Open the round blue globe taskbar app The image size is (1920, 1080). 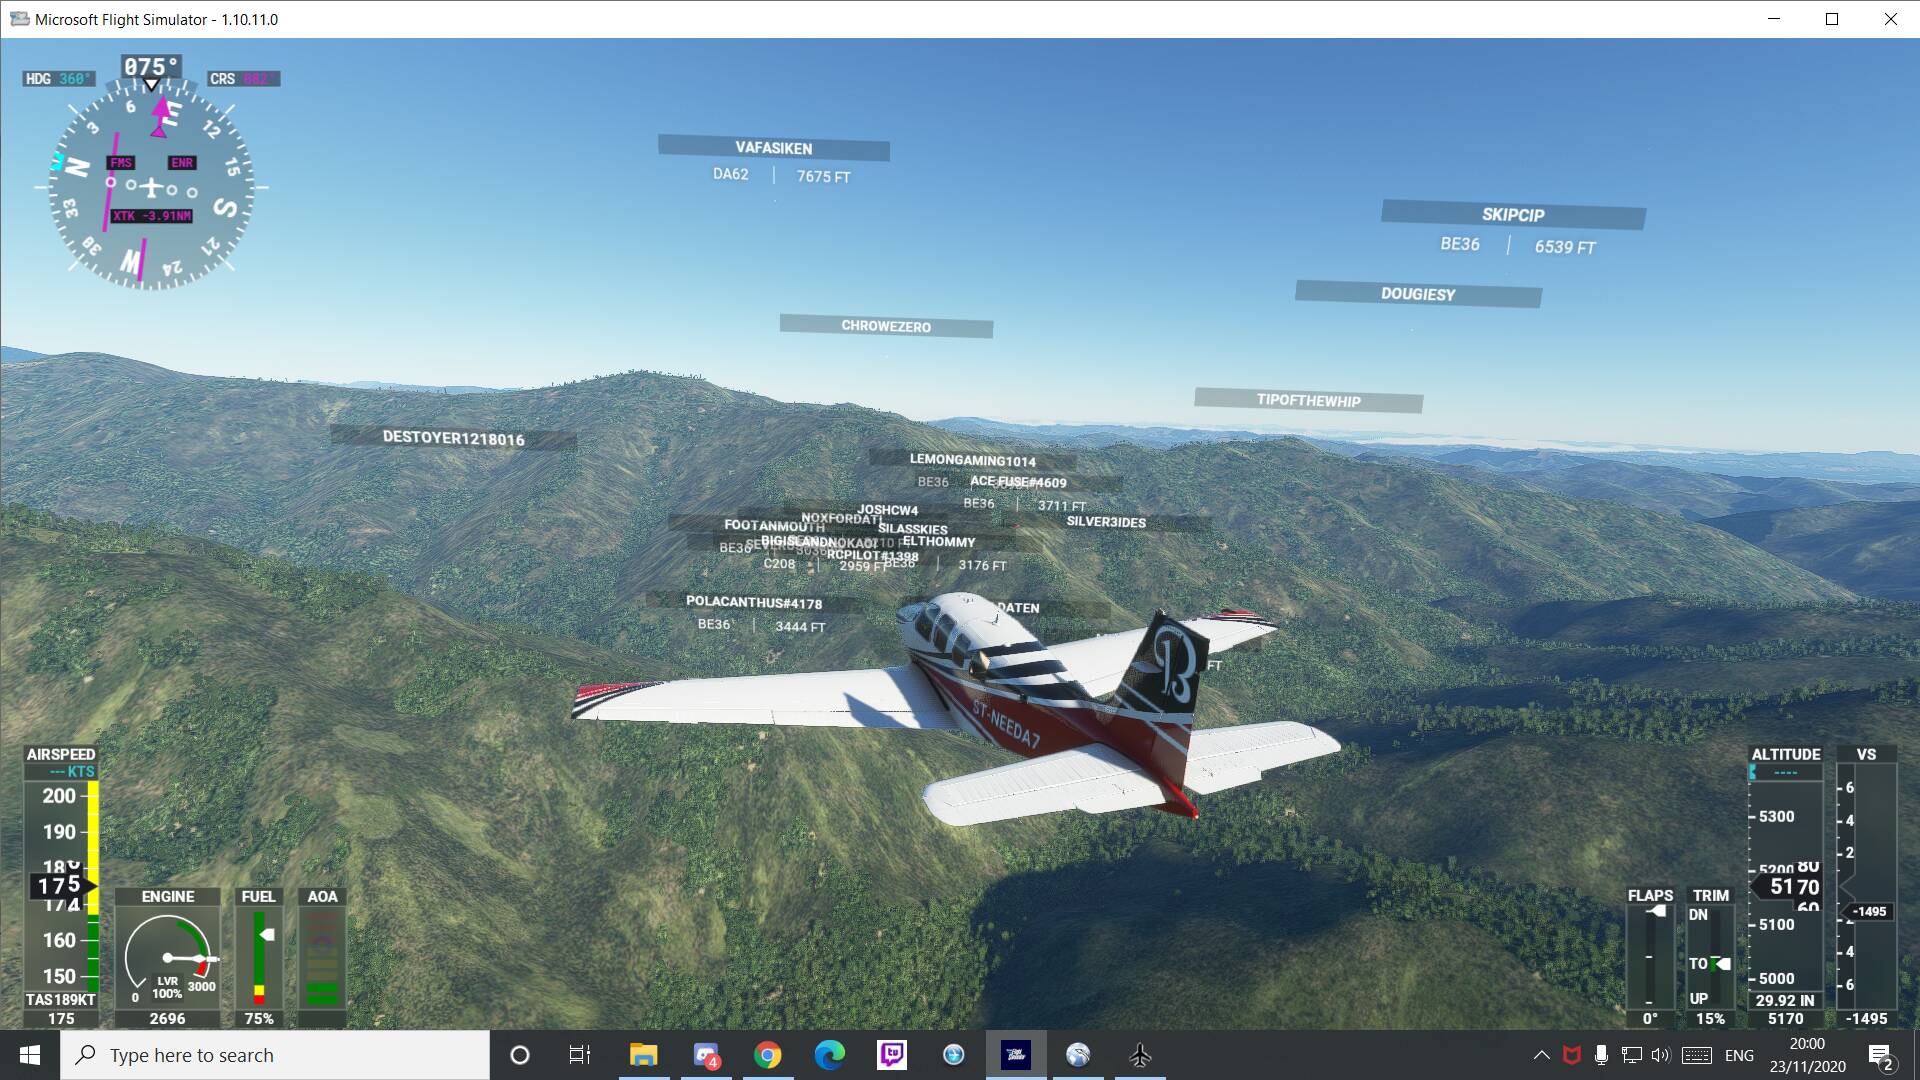coord(954,1055)
